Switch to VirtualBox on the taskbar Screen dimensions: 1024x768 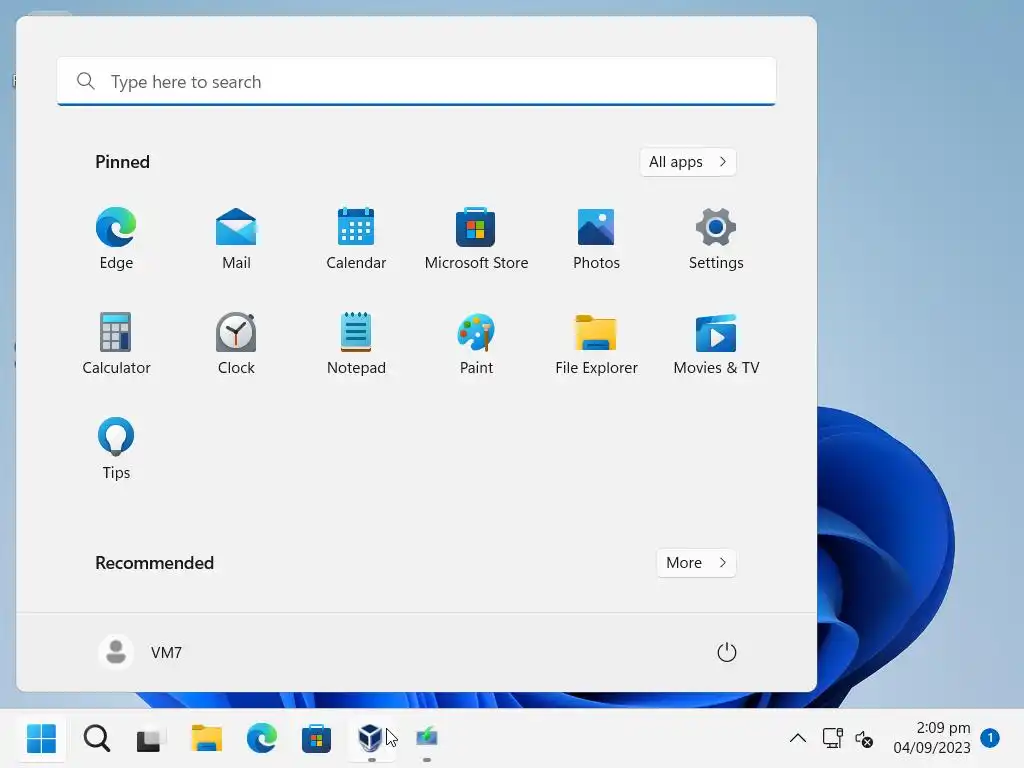click(x=371, y=739)
